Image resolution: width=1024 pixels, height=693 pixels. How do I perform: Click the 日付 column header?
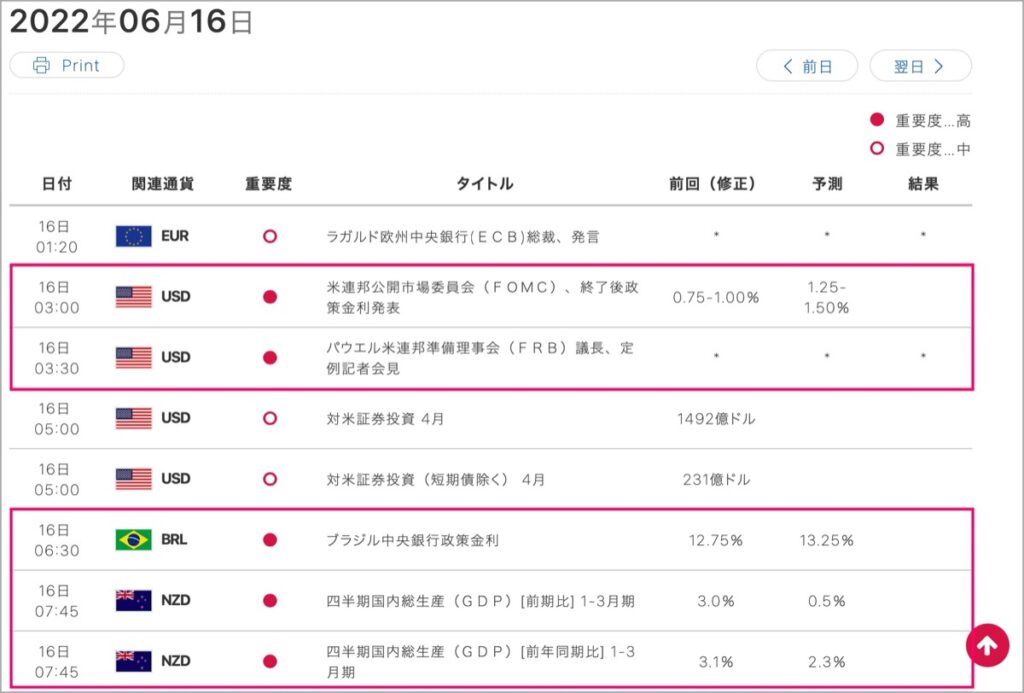(x=57, y=184)
